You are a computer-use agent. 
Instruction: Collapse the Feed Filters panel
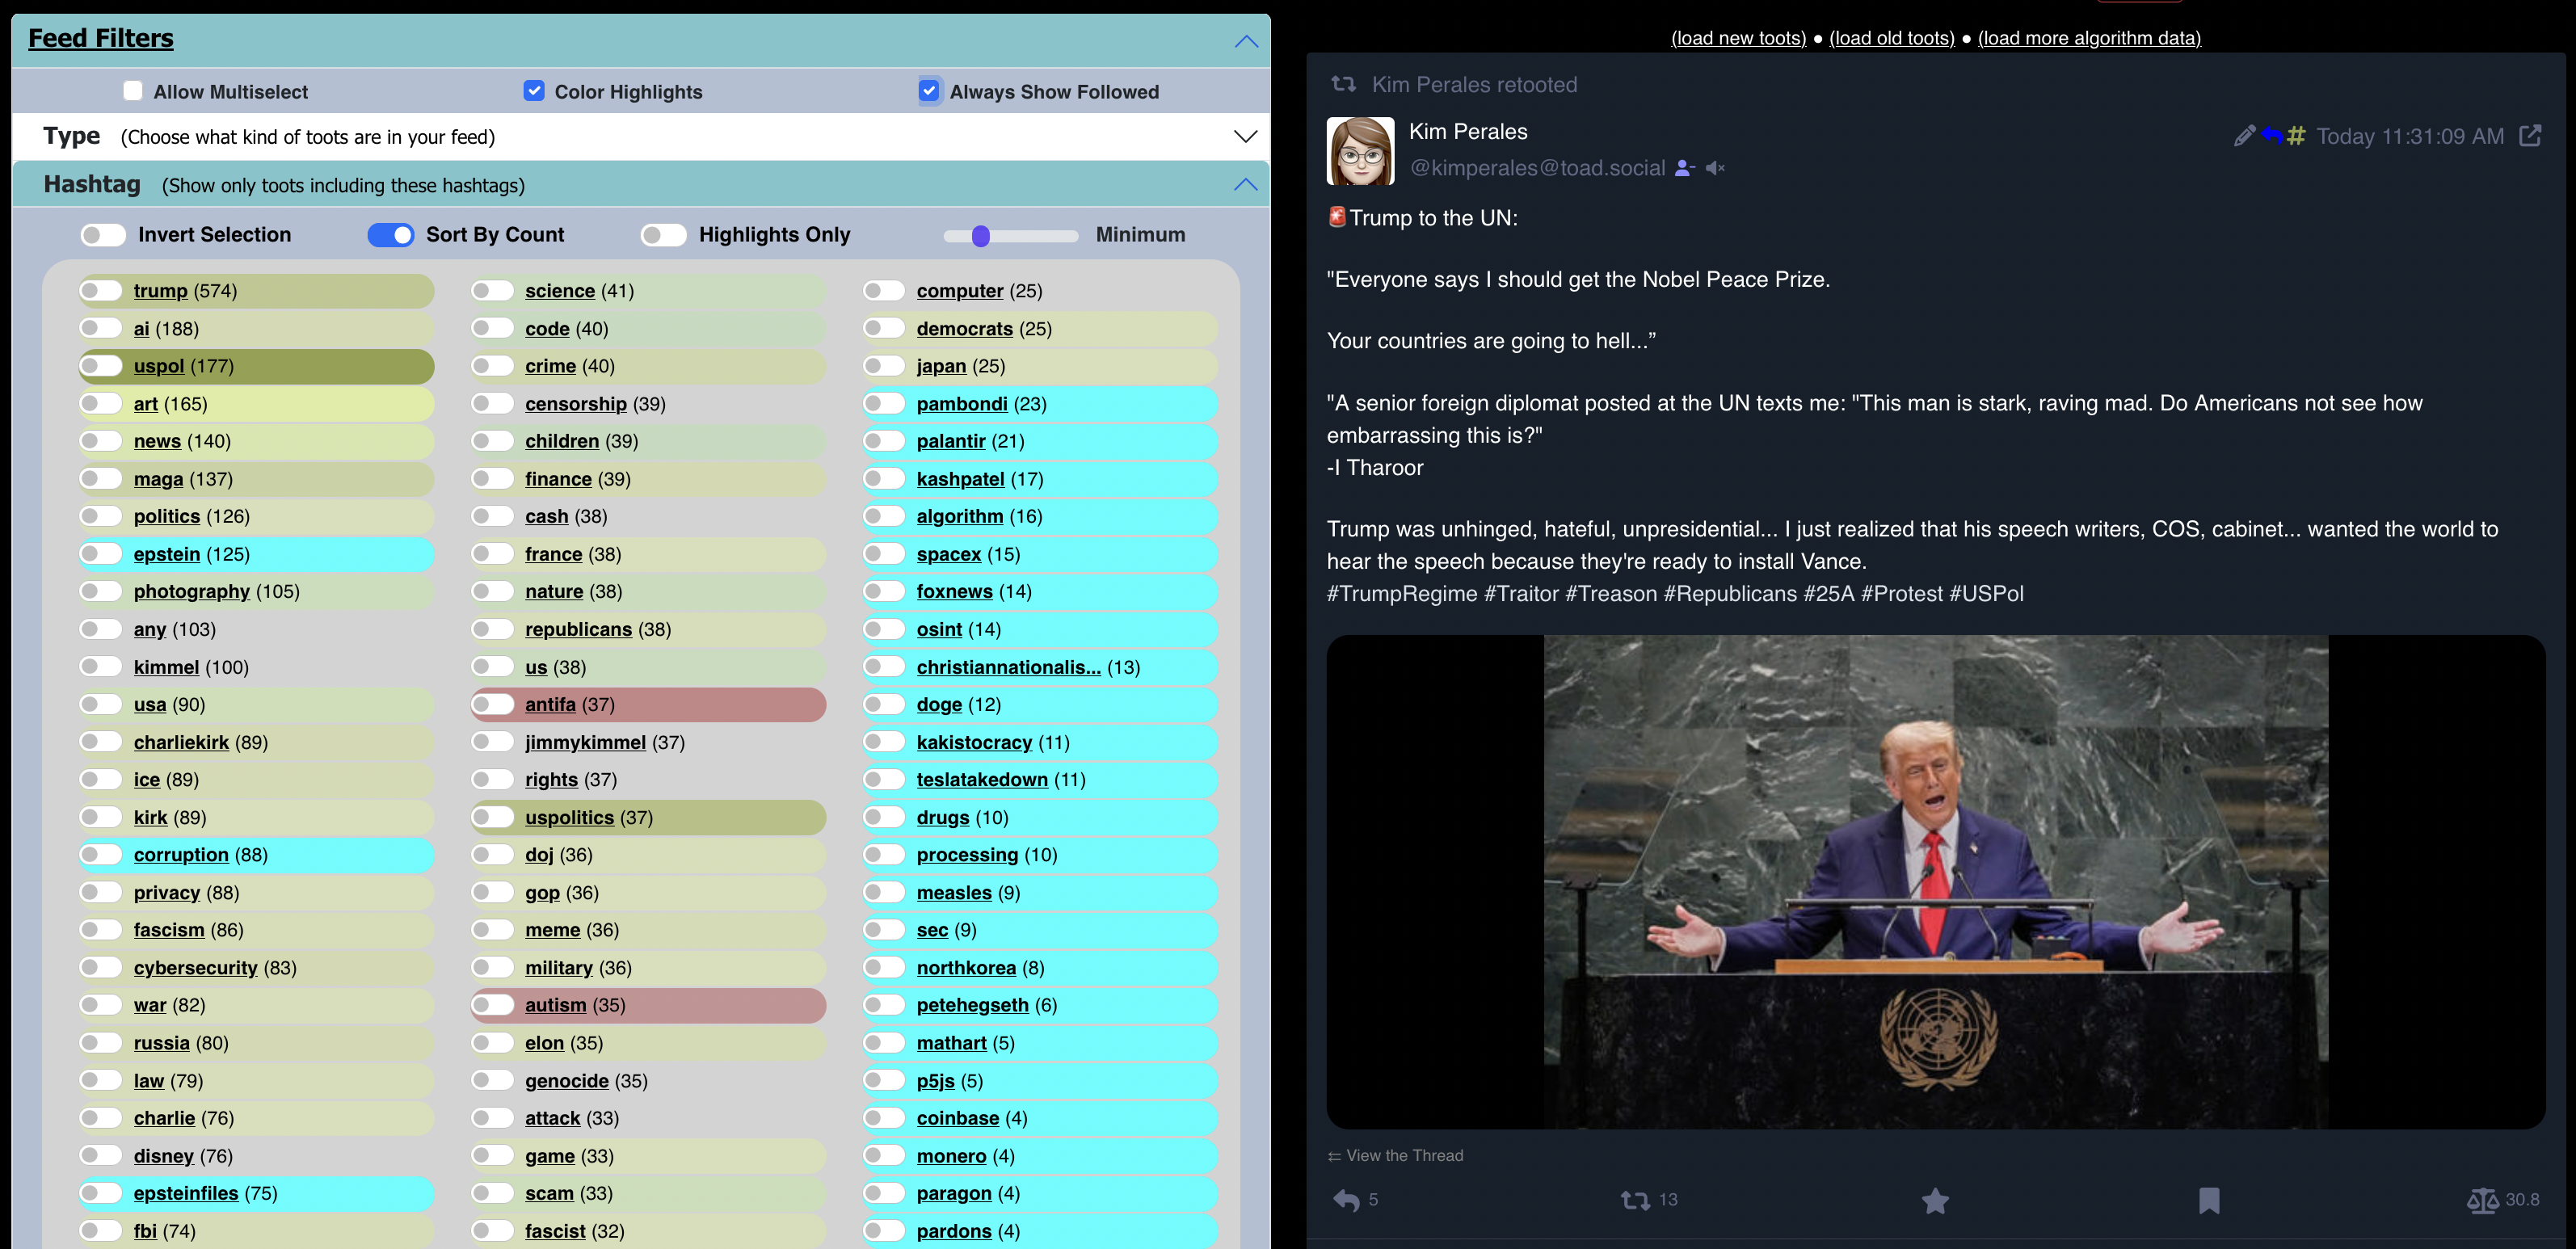coord(1245,41)
